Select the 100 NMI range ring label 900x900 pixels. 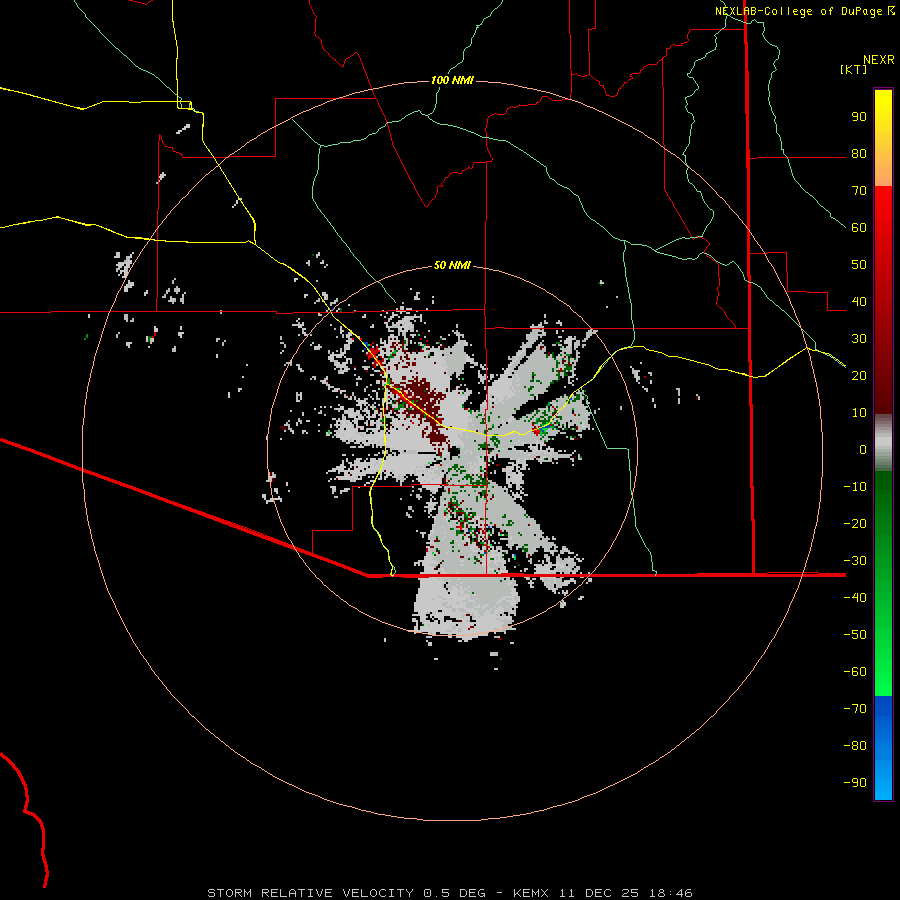click(452, 80)
